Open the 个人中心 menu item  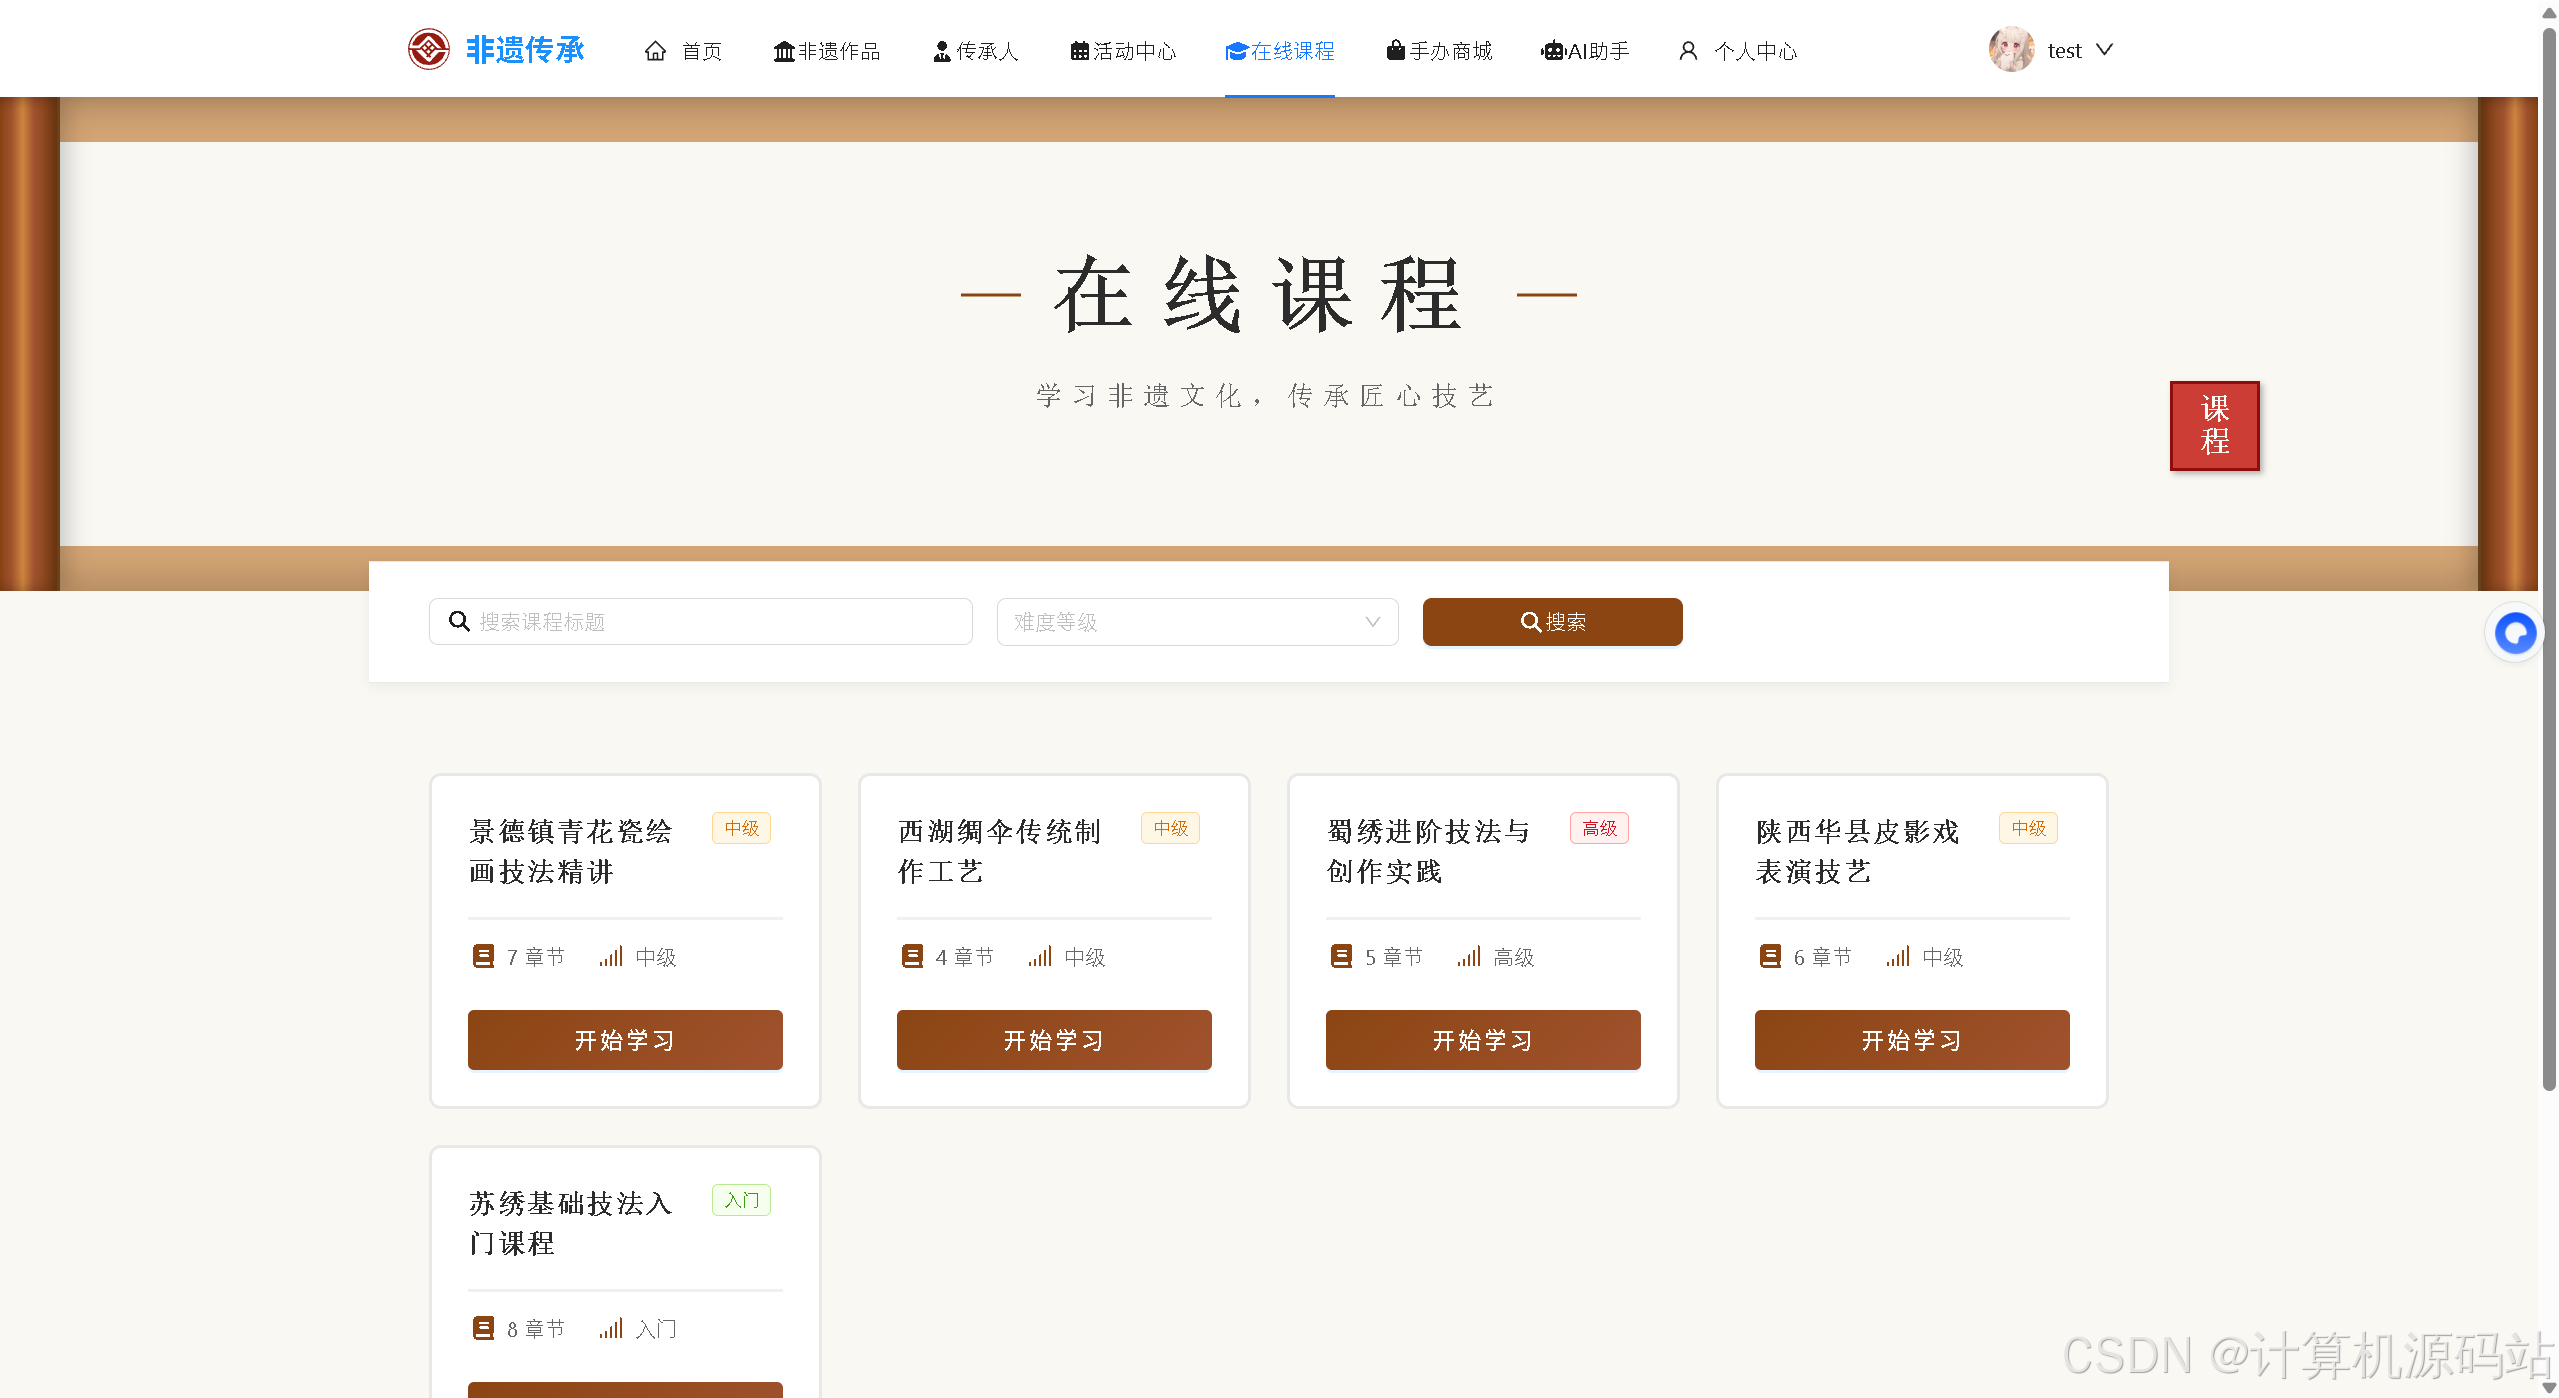coord(1754,51)
